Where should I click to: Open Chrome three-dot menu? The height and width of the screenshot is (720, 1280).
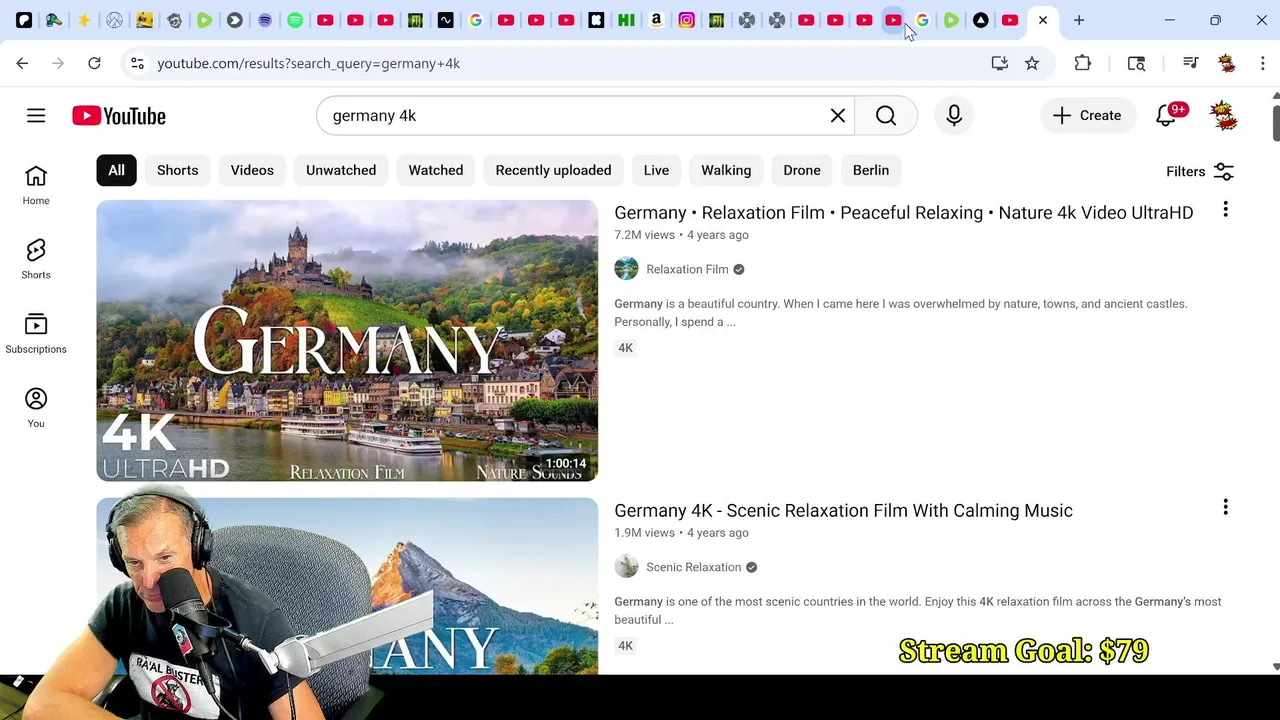click(1262, 63)
